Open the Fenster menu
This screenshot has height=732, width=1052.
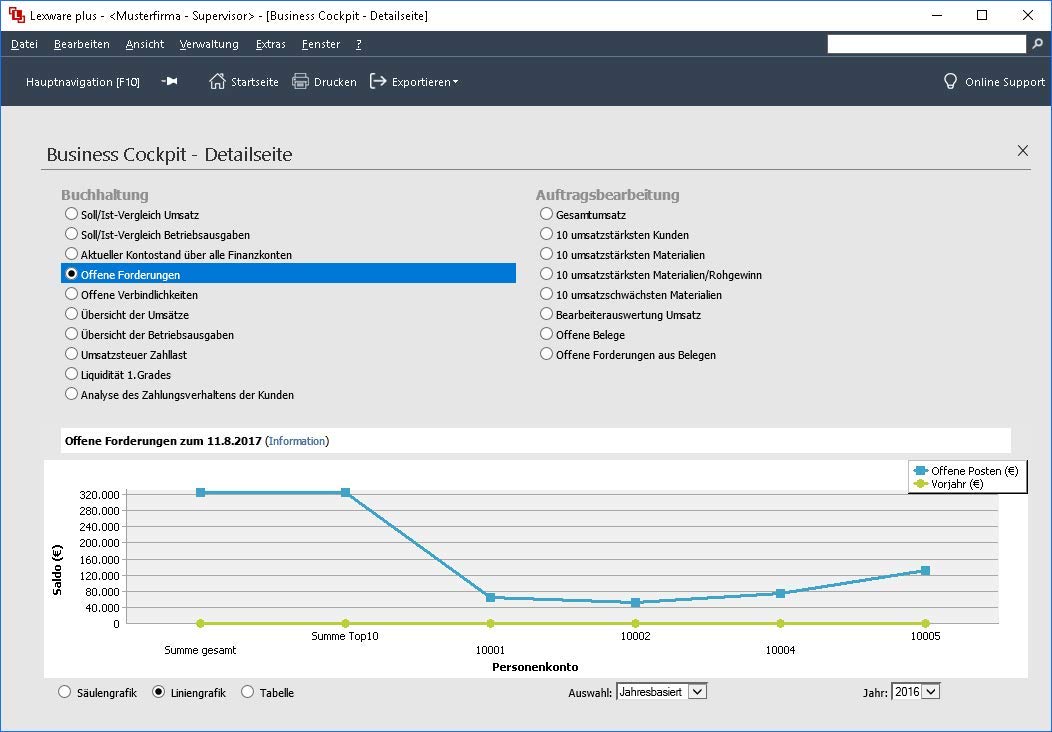[321, 44]
